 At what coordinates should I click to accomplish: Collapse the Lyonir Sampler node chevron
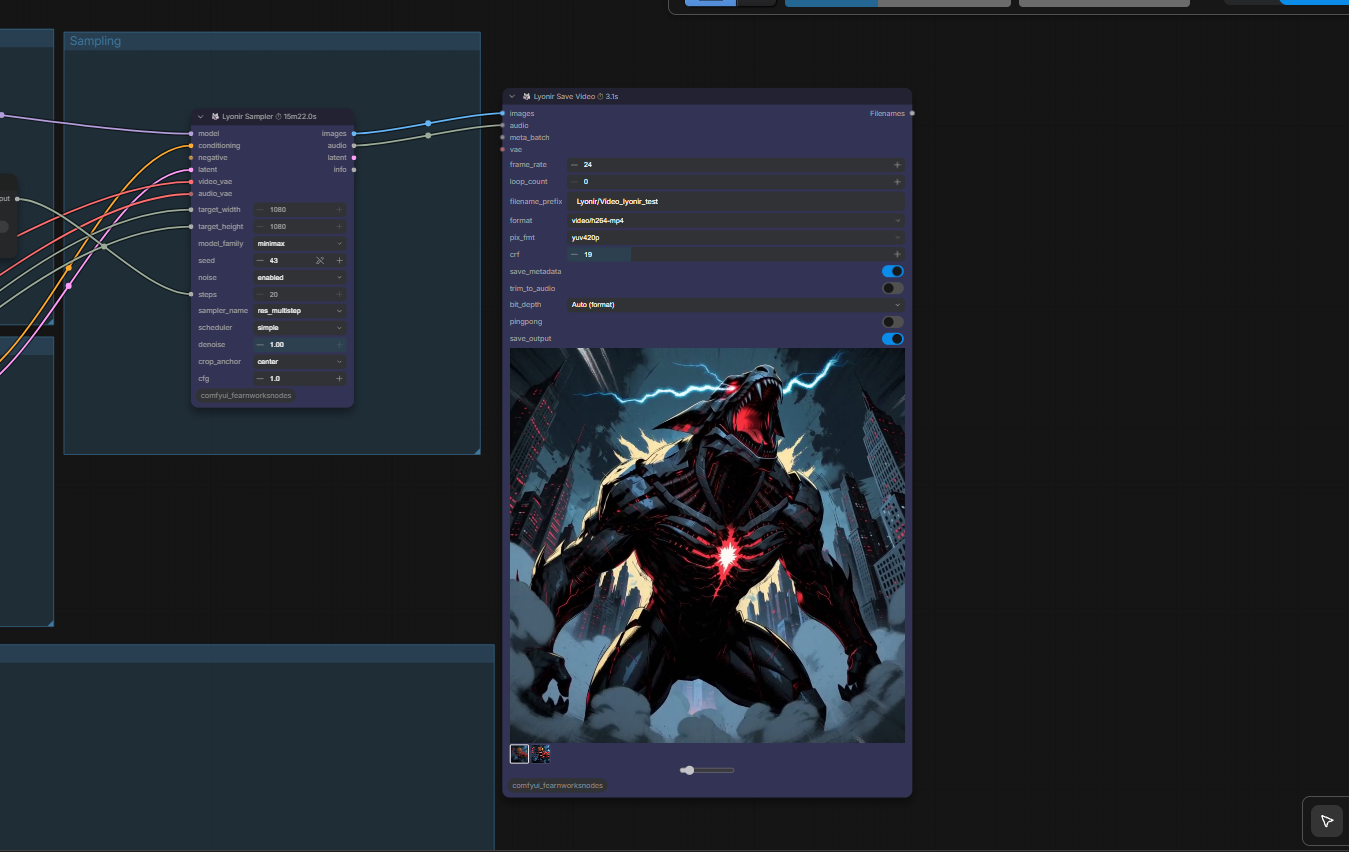(200, 117)
